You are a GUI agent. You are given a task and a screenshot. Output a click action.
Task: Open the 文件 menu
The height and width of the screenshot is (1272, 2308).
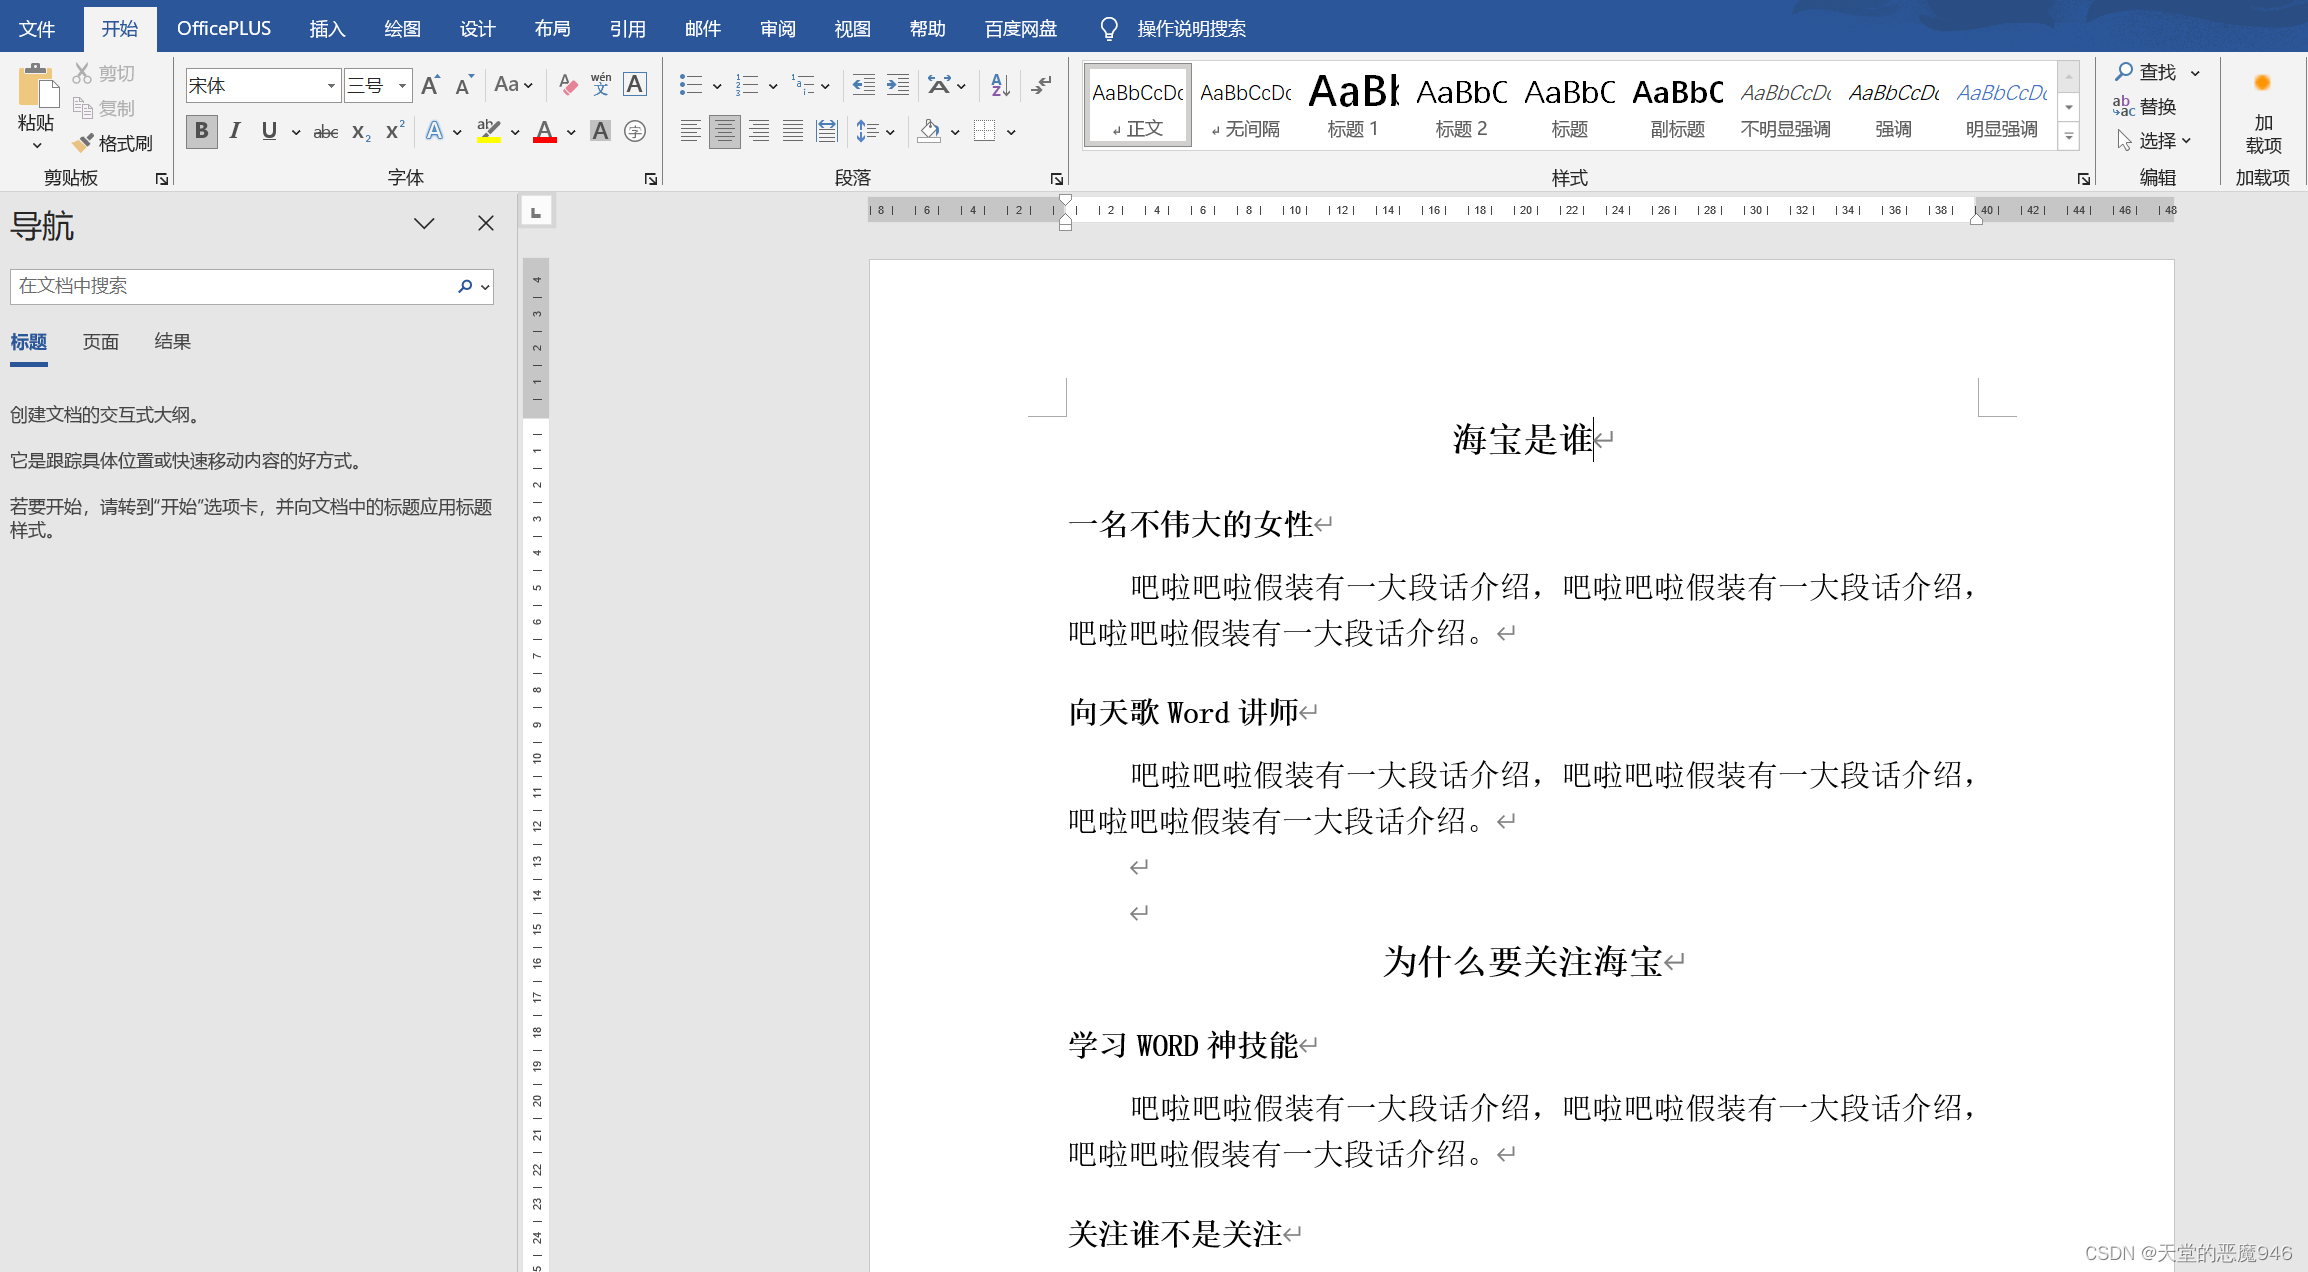coord(37,28)
